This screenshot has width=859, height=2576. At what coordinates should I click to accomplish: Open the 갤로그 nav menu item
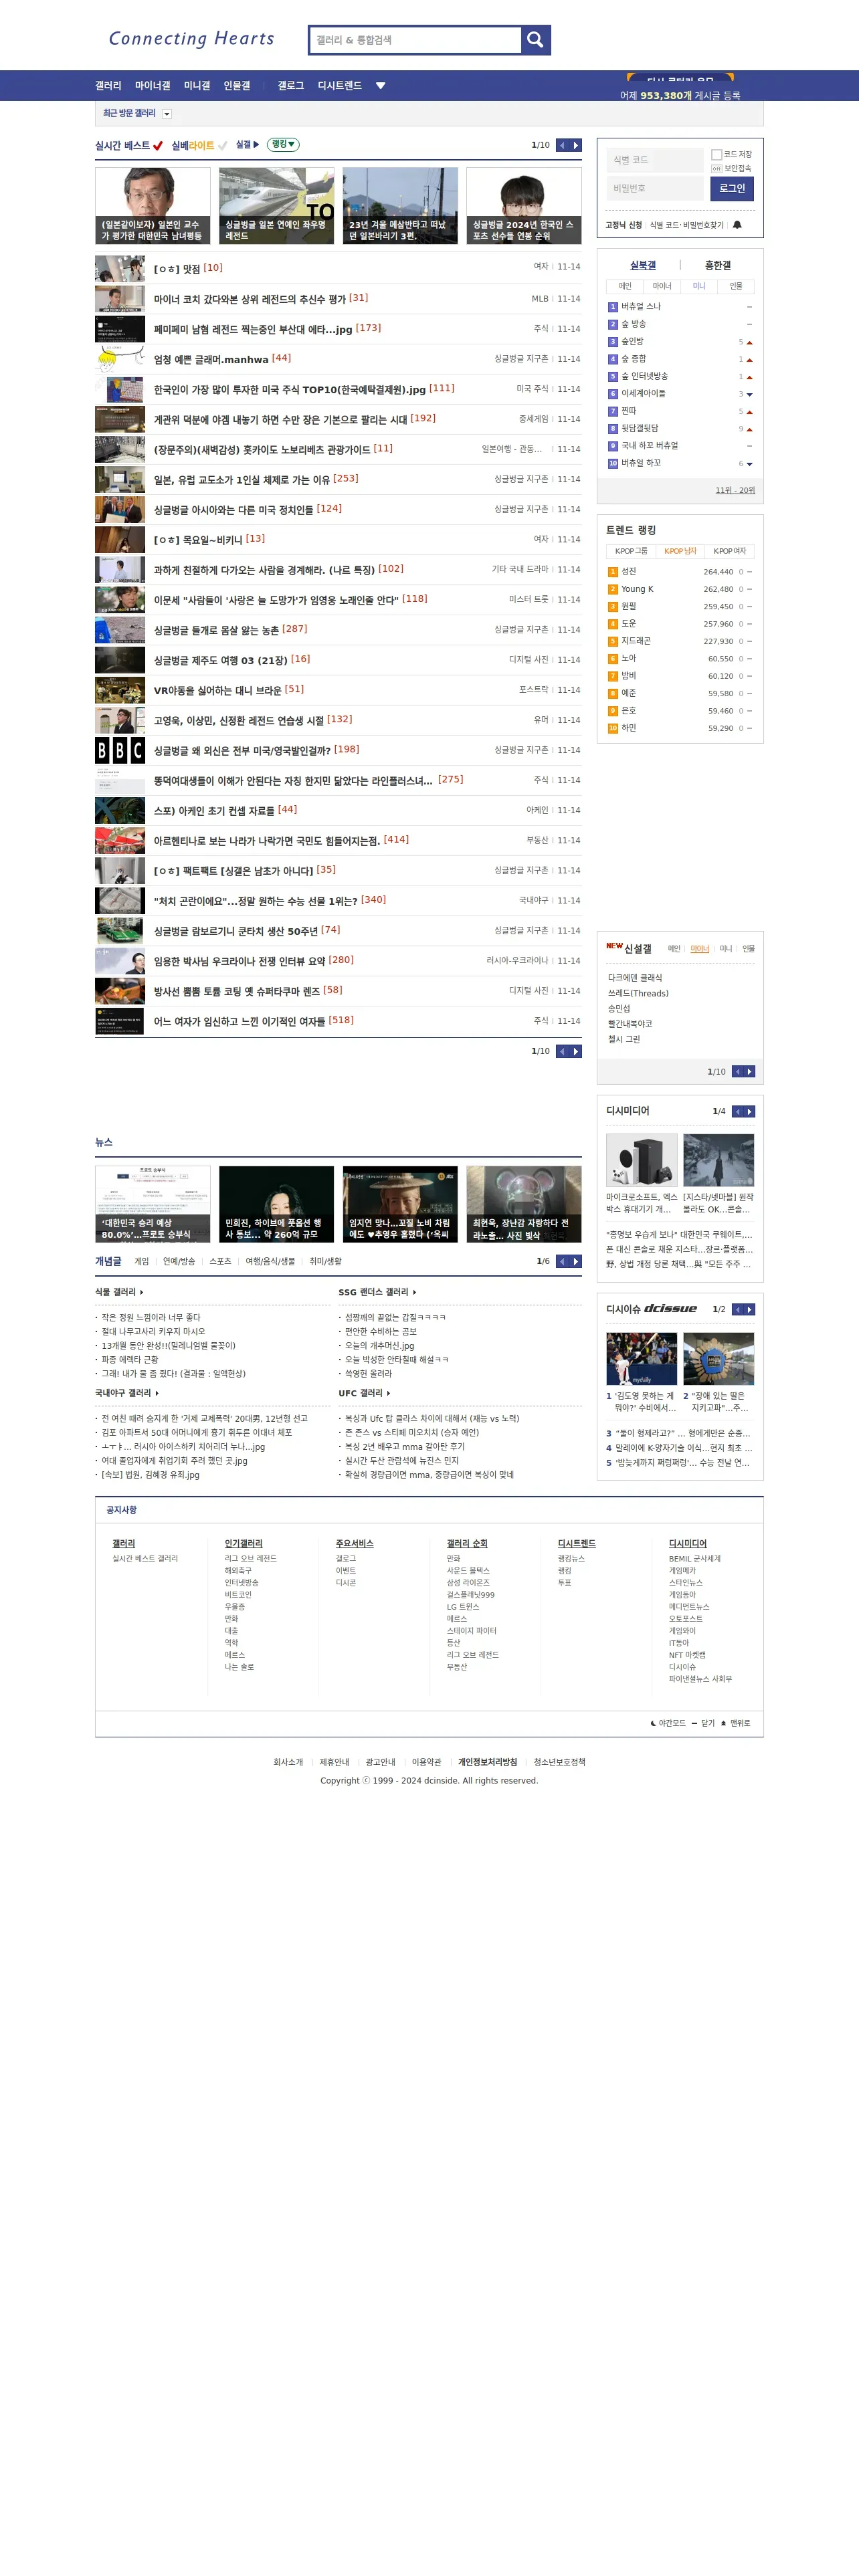pyautogui.click(x=291, y=86)
